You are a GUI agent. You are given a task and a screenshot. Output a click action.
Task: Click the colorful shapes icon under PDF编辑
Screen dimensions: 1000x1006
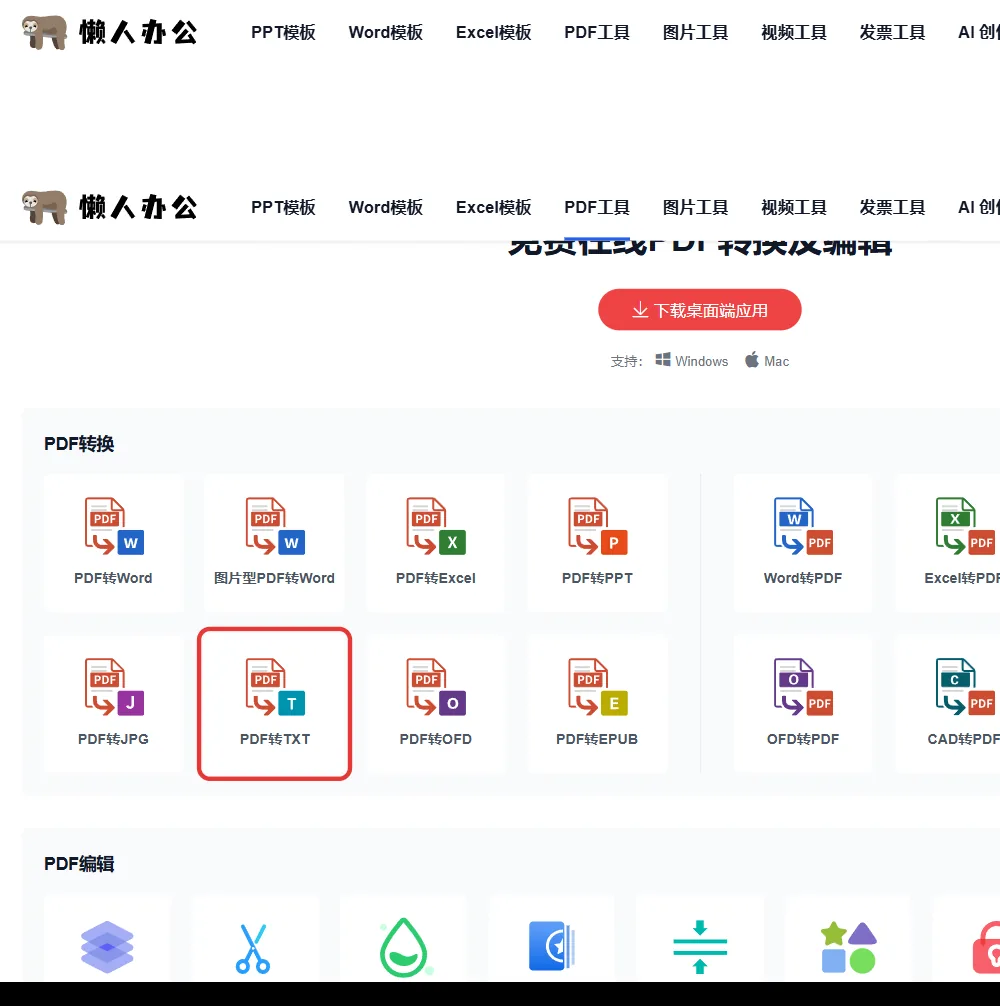pyautogui.click(x=849, y=947)
